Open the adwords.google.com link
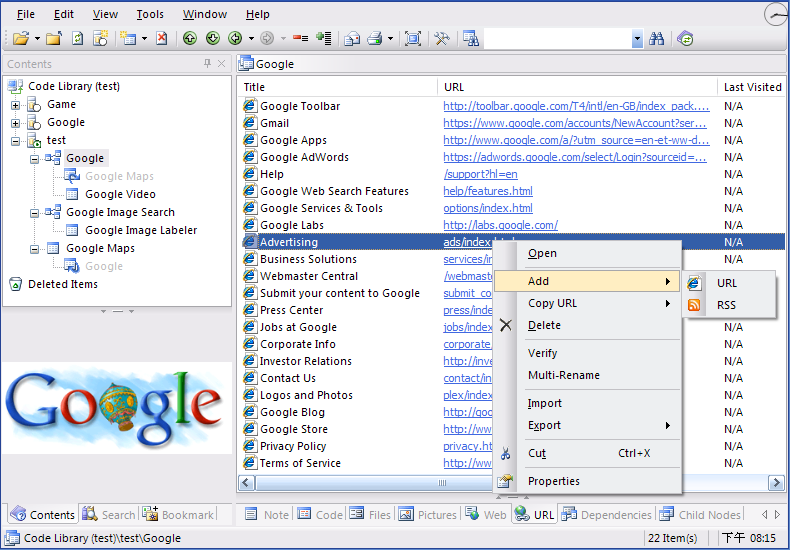The height and width of the screenshot is (550, 790). pyautogui.click(x=575, y=157)
